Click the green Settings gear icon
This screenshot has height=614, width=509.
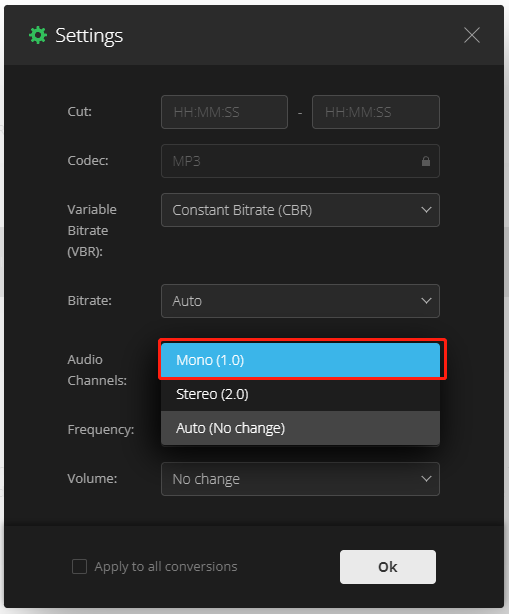[x=38, y=35]
